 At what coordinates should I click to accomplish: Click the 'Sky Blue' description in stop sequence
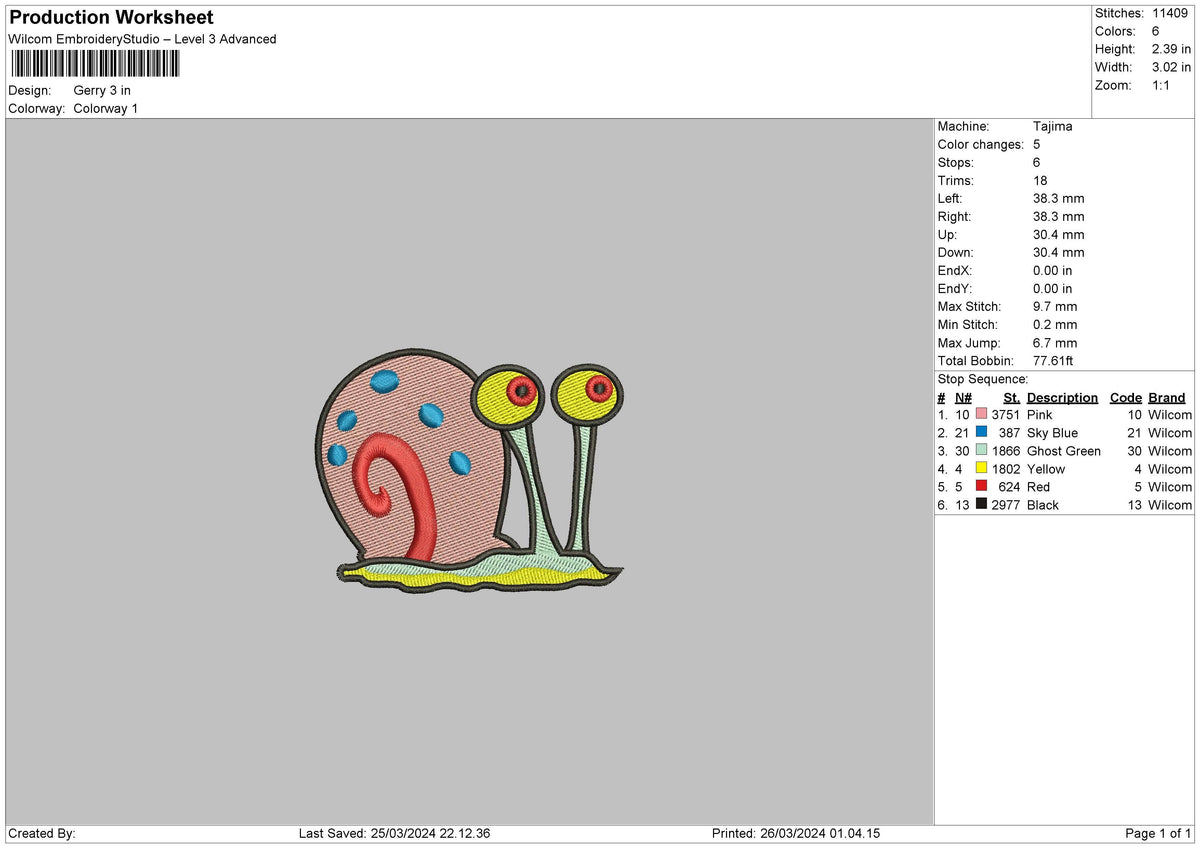click(x=1052, y=432)
